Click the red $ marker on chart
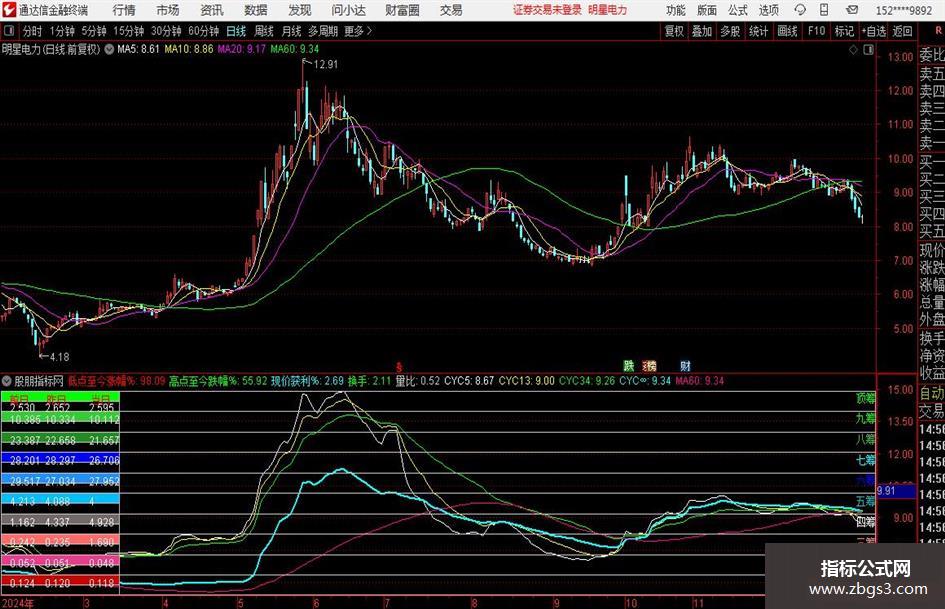This screenshot has height=609, width=945. (x=398, y=367)
